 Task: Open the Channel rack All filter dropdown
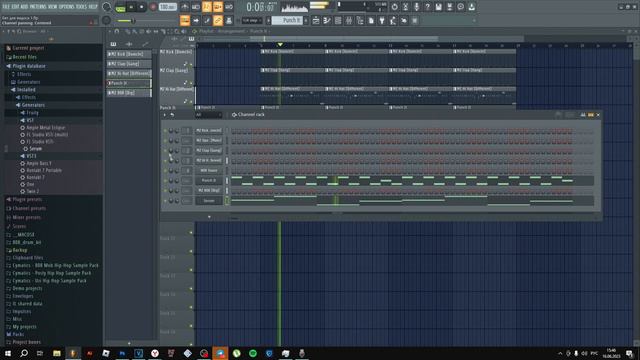[x=208, y=115]
